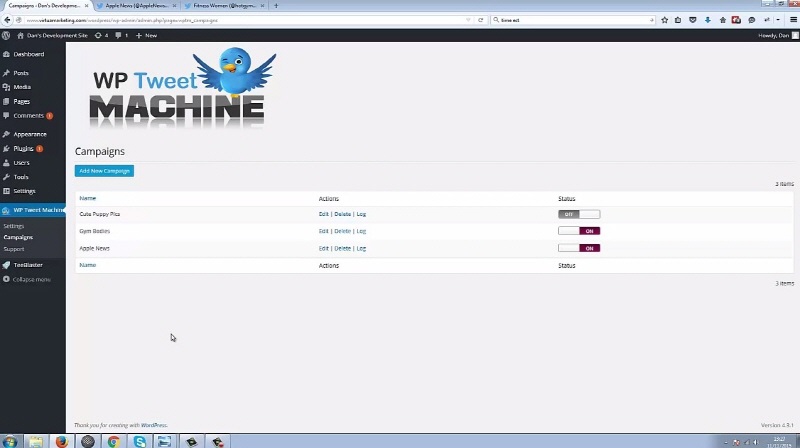Click the WordPress link in footer
This screenshot has width=800, height=448.
(x=154, y=425)
